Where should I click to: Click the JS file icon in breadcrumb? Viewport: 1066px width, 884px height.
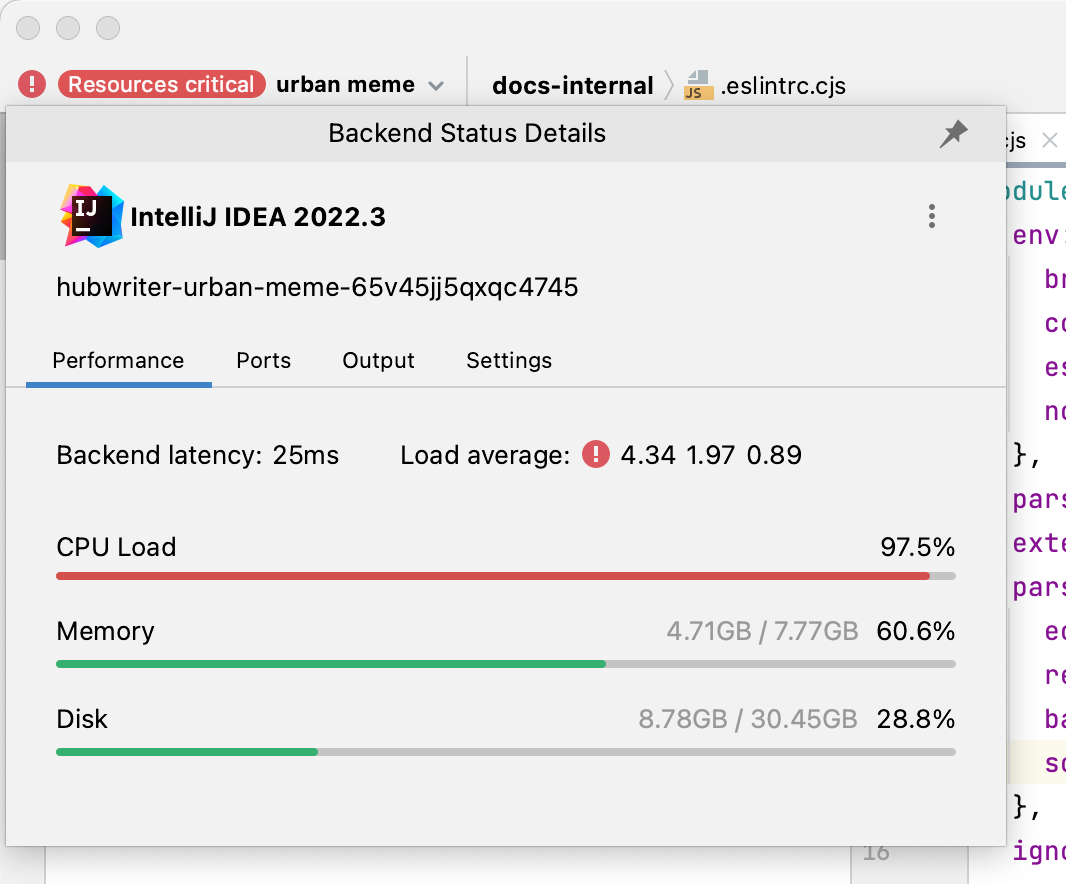698,85
